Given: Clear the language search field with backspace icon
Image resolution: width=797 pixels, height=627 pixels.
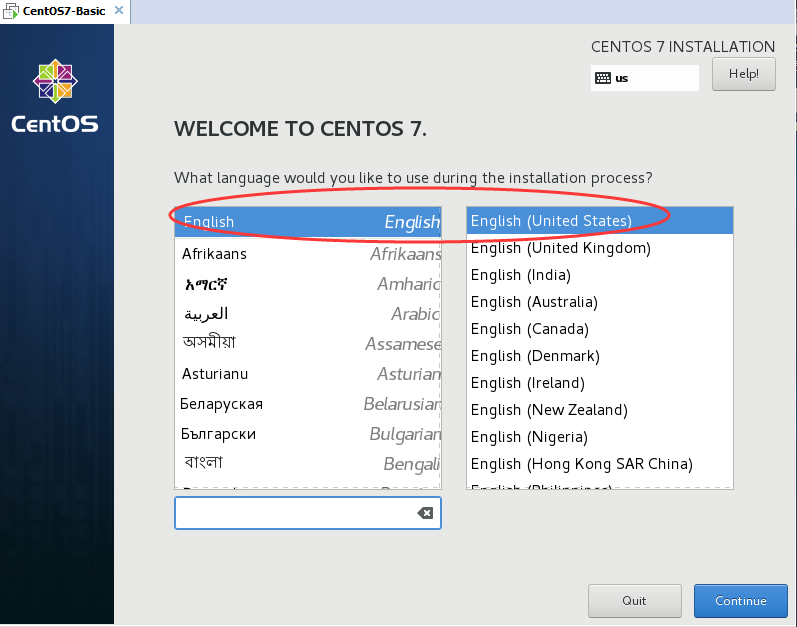Looking at the screenshot, I should pos(425,513).
